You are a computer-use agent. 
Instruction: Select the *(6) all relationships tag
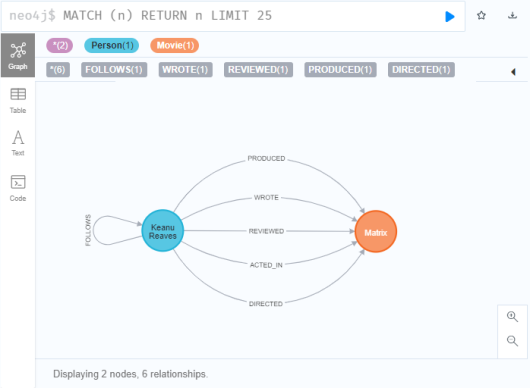coord(58,70)
